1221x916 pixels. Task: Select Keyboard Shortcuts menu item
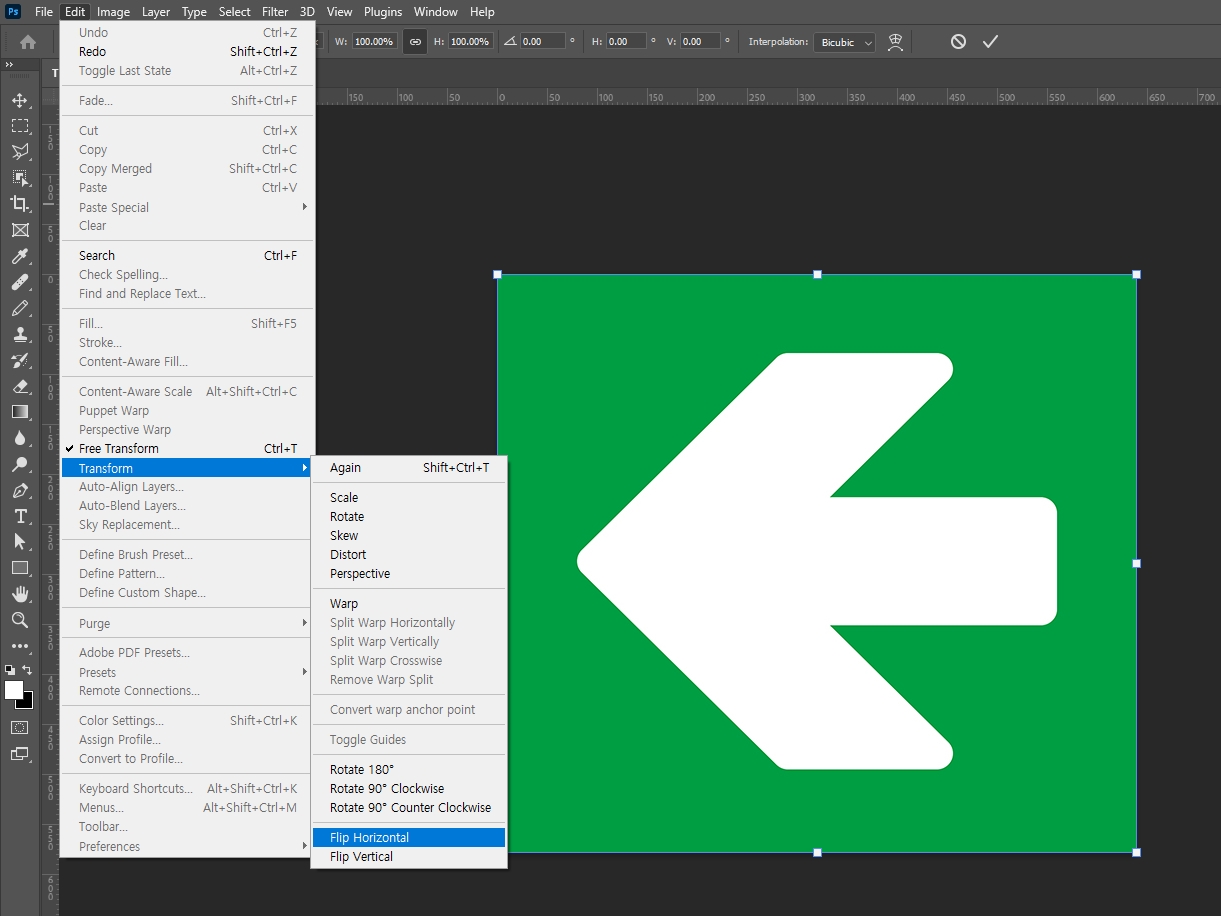(x=188, y=789)
